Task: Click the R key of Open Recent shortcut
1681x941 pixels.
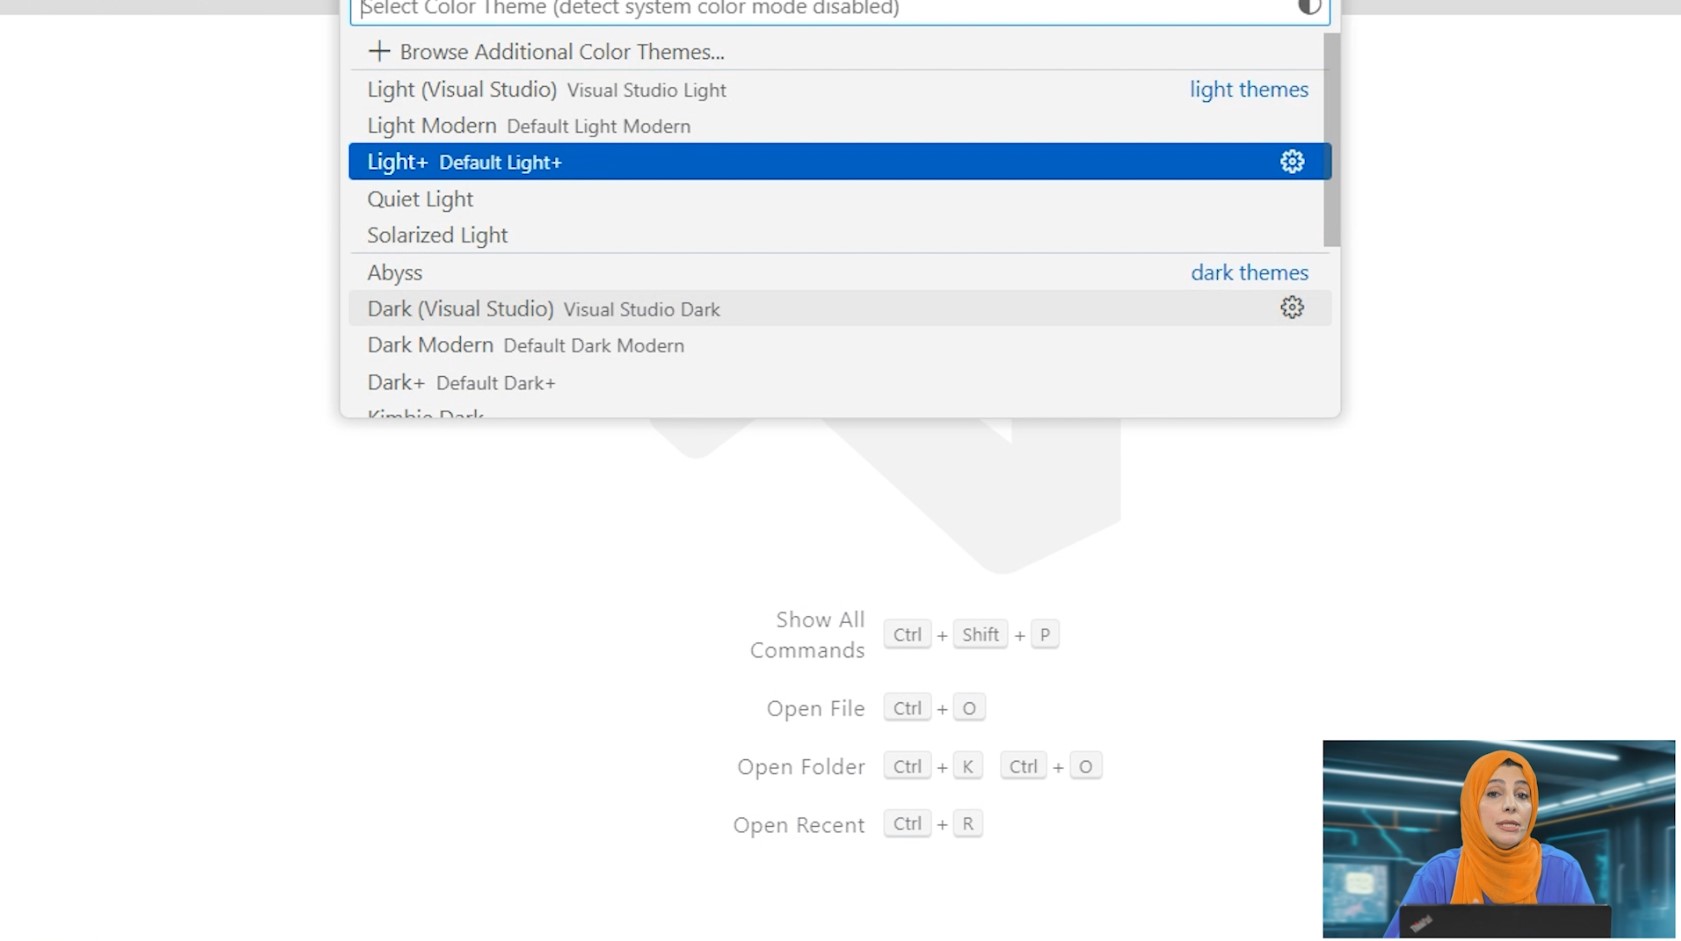Action: [967, 824]
